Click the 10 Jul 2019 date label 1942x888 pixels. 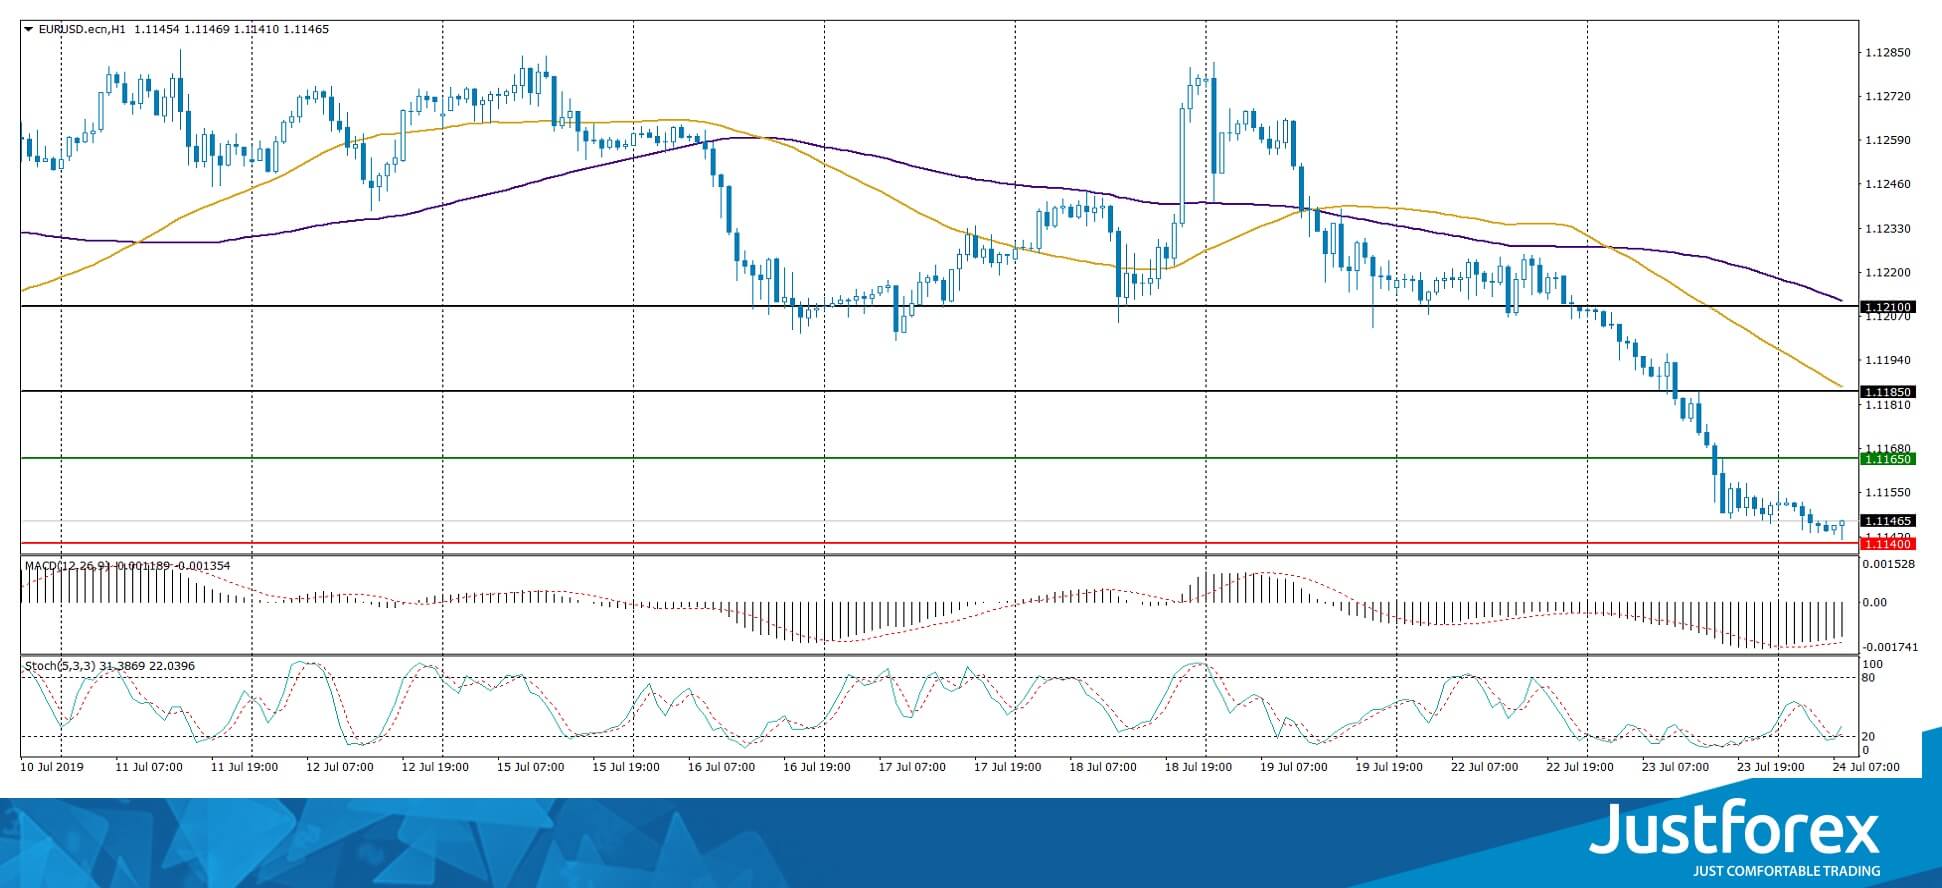pyautogui.click(x=53, y=767)
